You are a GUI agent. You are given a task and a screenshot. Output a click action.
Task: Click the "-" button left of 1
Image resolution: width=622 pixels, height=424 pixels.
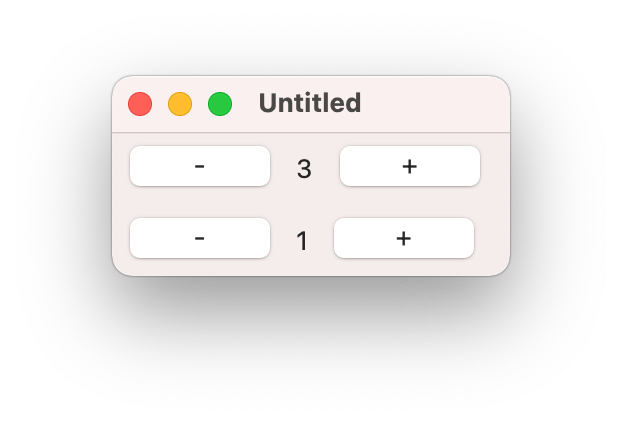pos(200,238)
